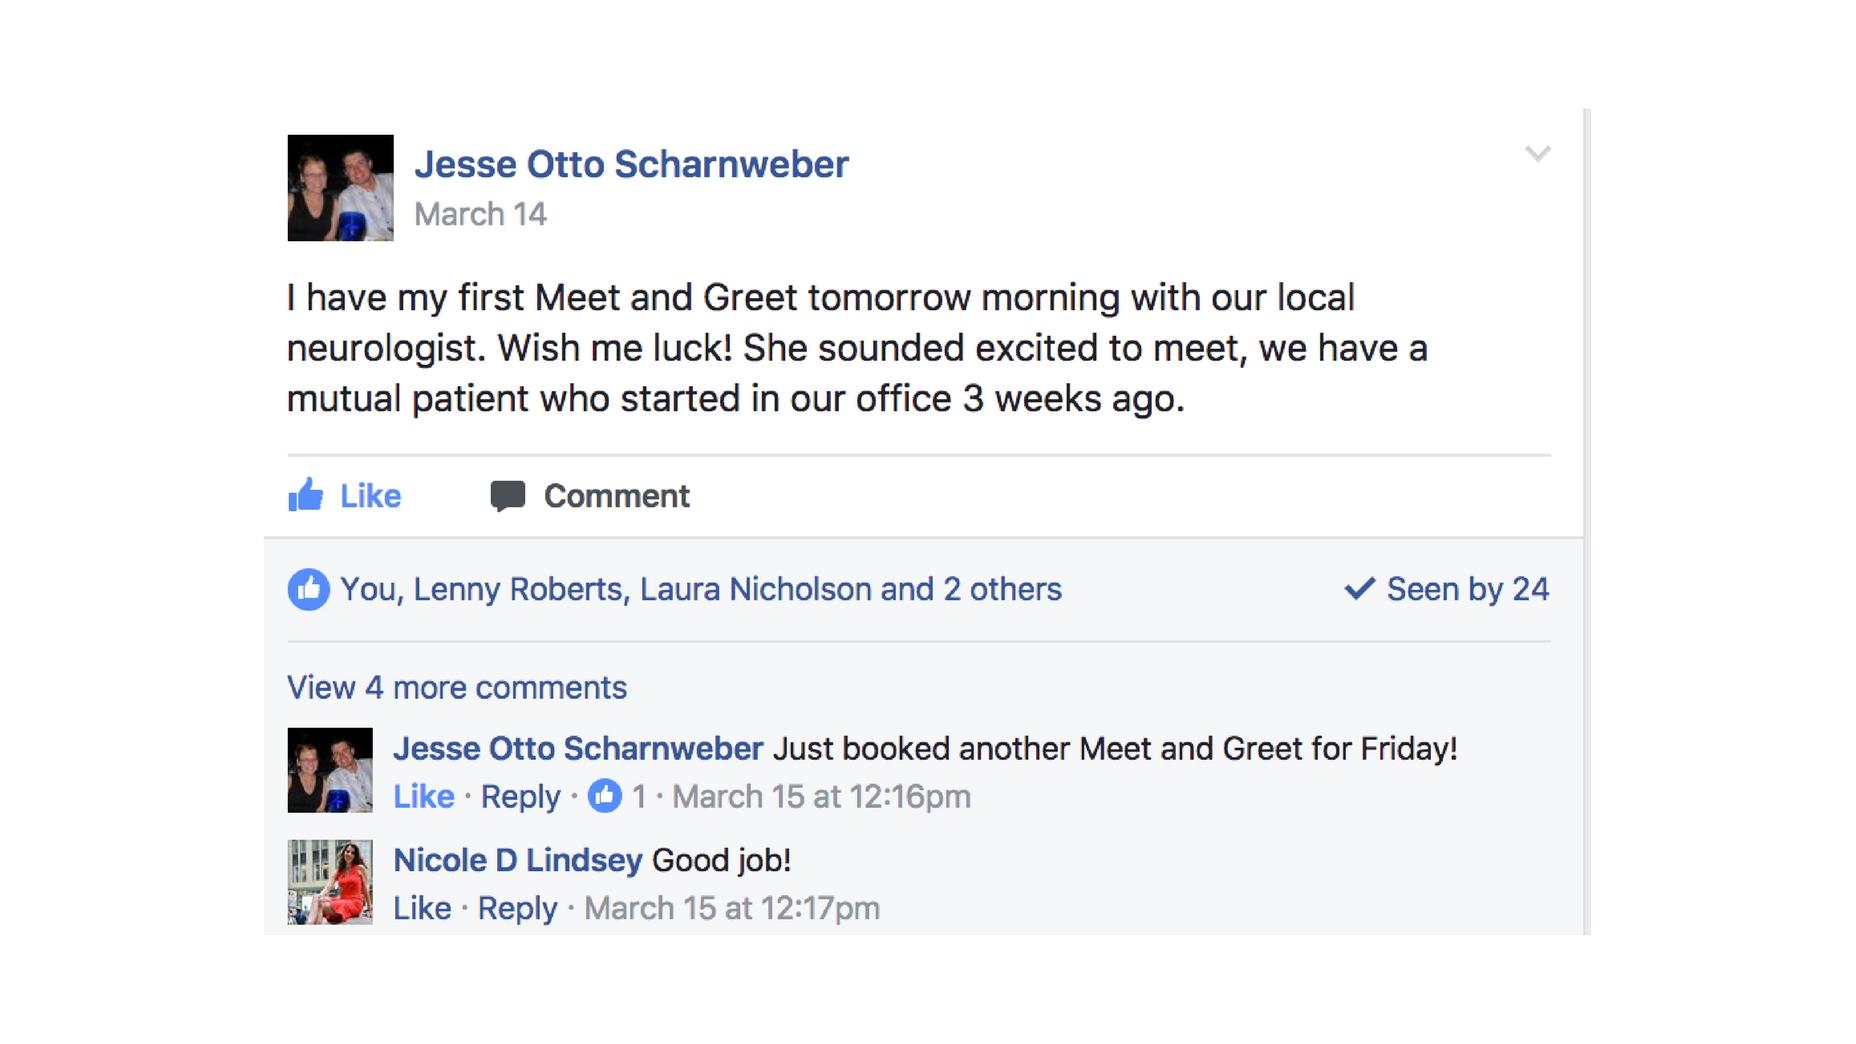The width and height of the screenshot is (1856, 1044).
Task: Open the list of people who liked
Action: pos(700,589)
